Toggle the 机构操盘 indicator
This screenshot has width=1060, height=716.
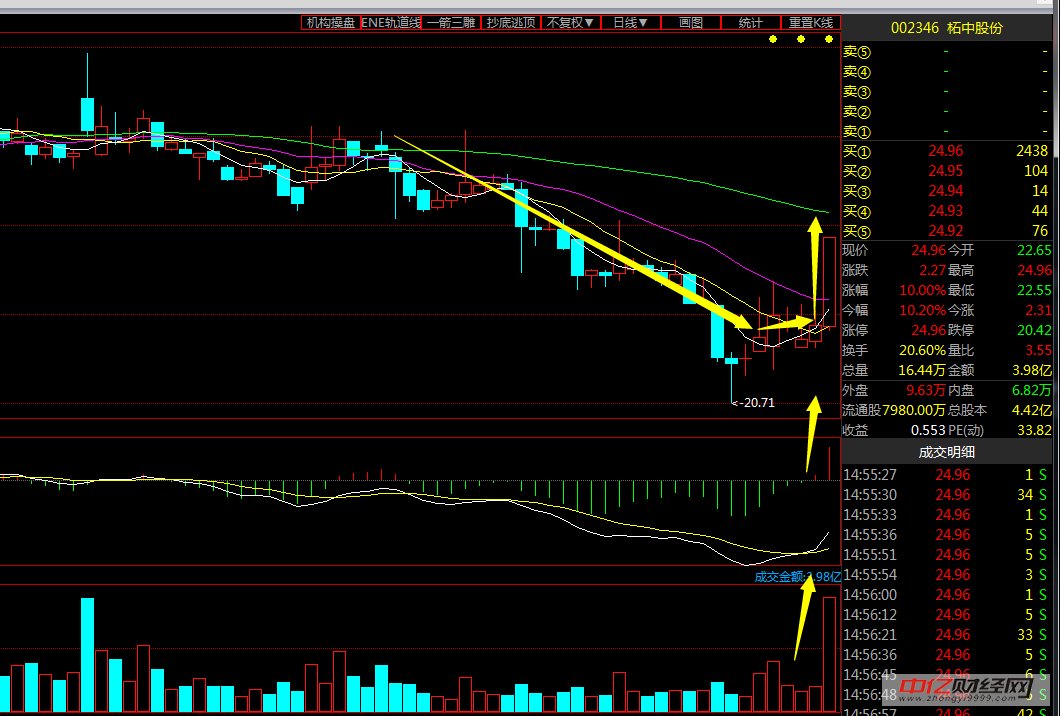[x=330, y=22]
